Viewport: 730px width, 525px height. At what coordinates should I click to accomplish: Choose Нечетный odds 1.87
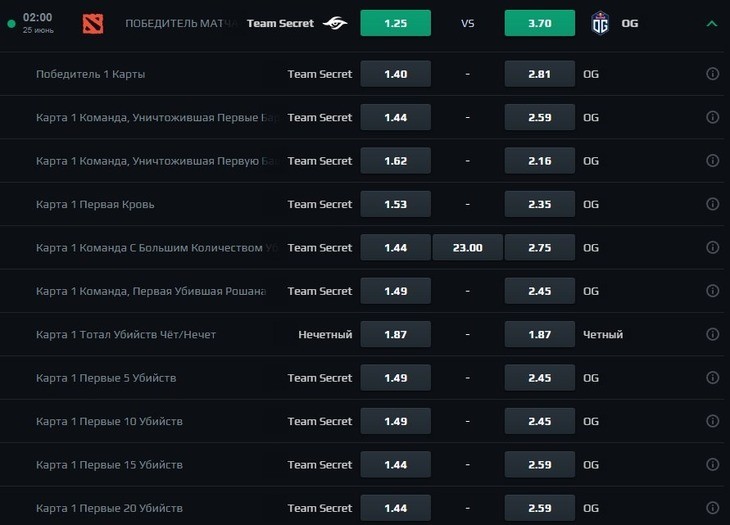click(396, 334)
